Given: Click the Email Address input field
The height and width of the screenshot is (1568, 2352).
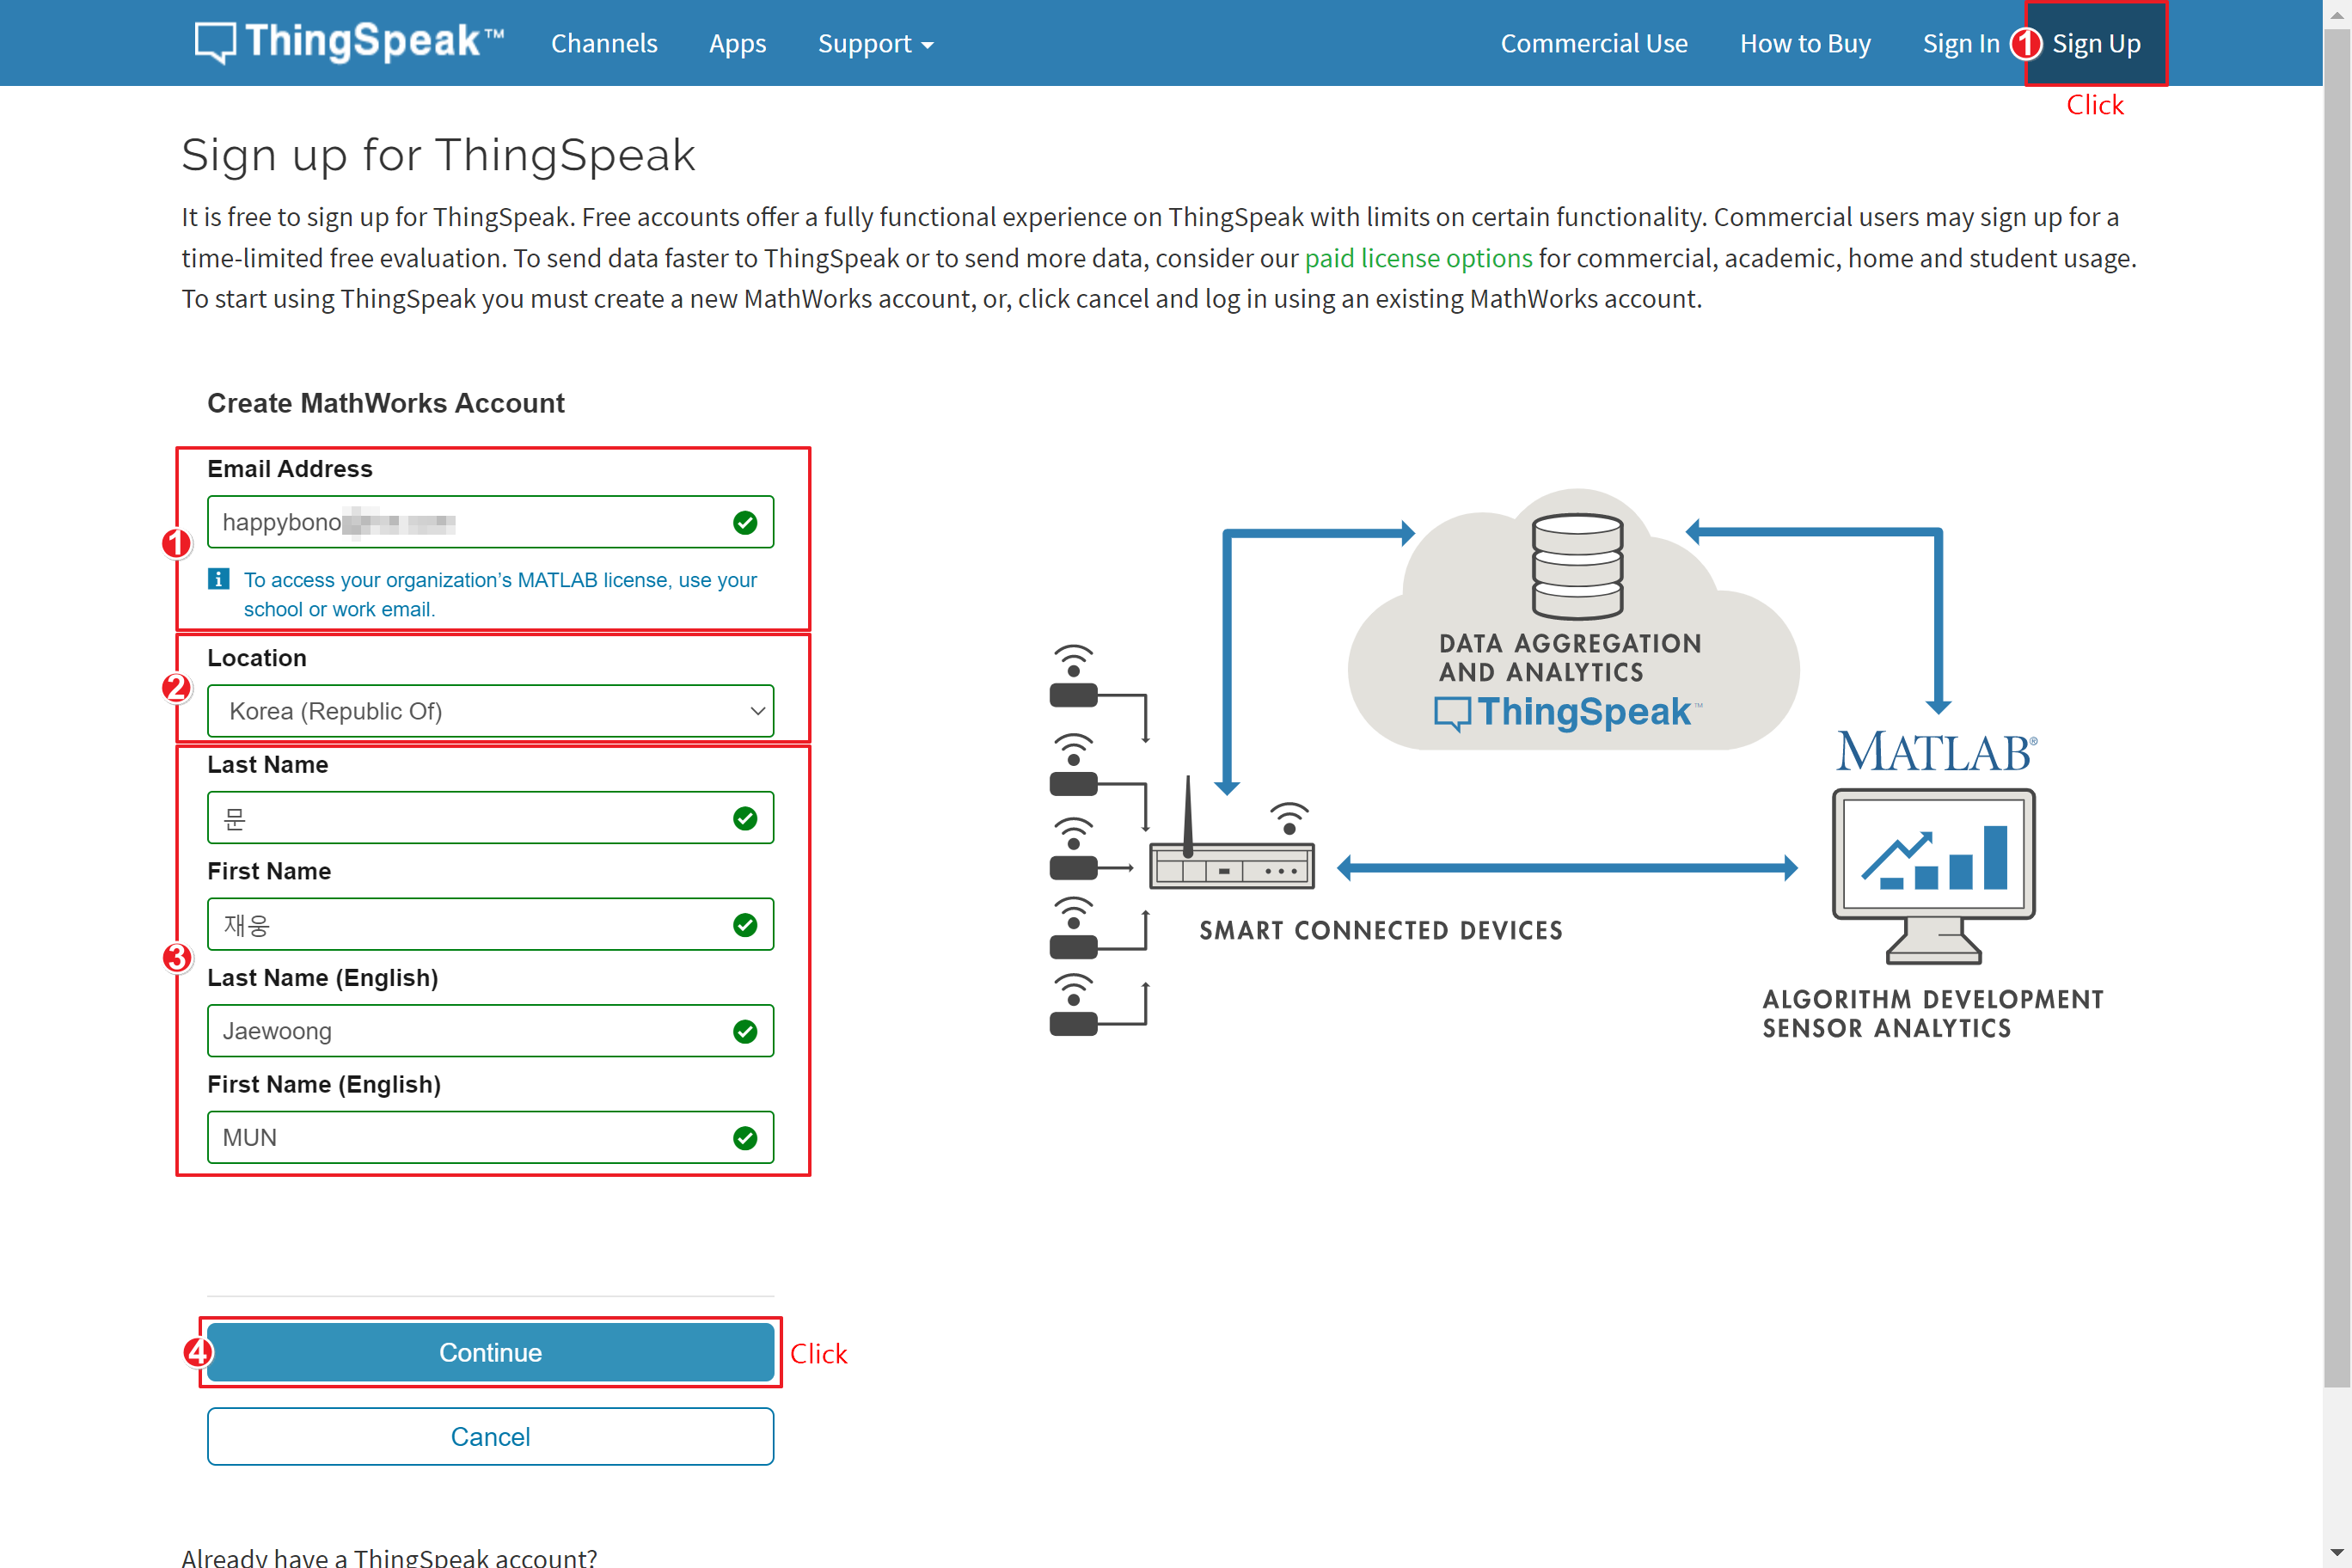Looking at the screenshot, I should (490, 520).
